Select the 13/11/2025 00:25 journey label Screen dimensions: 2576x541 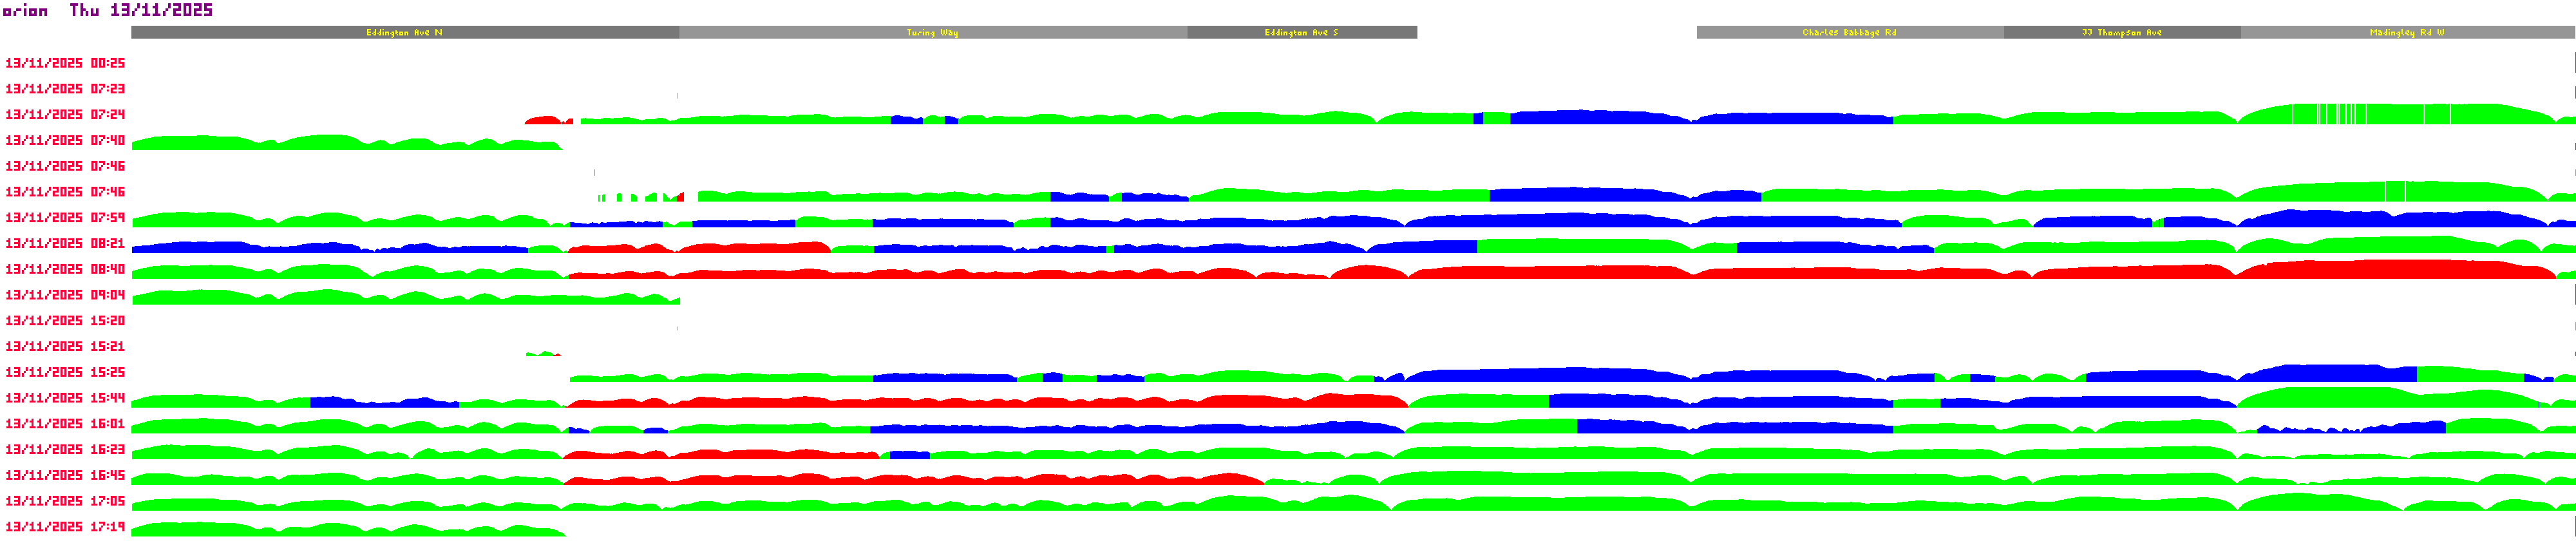point(65,63)
